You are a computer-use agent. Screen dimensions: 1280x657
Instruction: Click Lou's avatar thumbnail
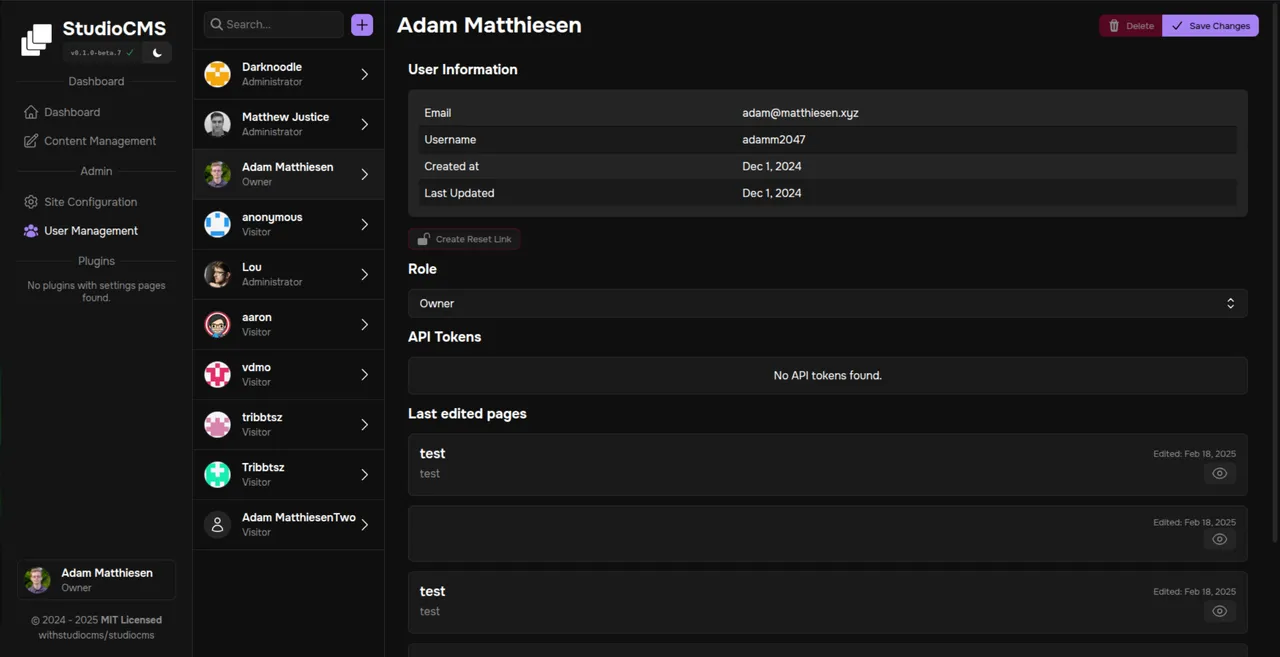[217, 274]
